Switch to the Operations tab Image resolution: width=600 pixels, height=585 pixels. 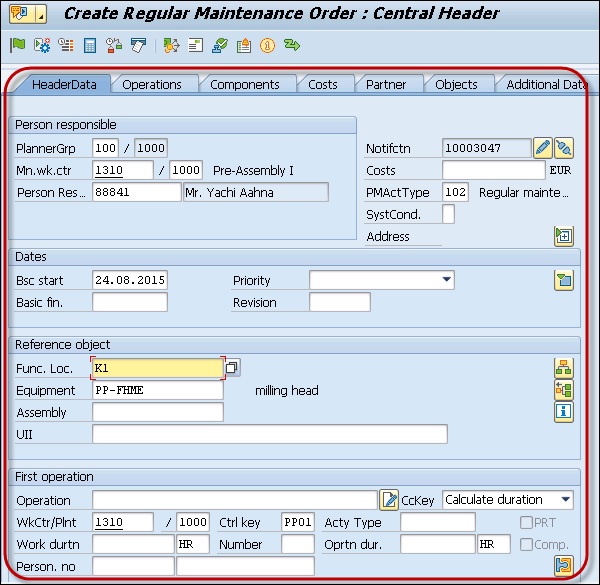[152, 85]
